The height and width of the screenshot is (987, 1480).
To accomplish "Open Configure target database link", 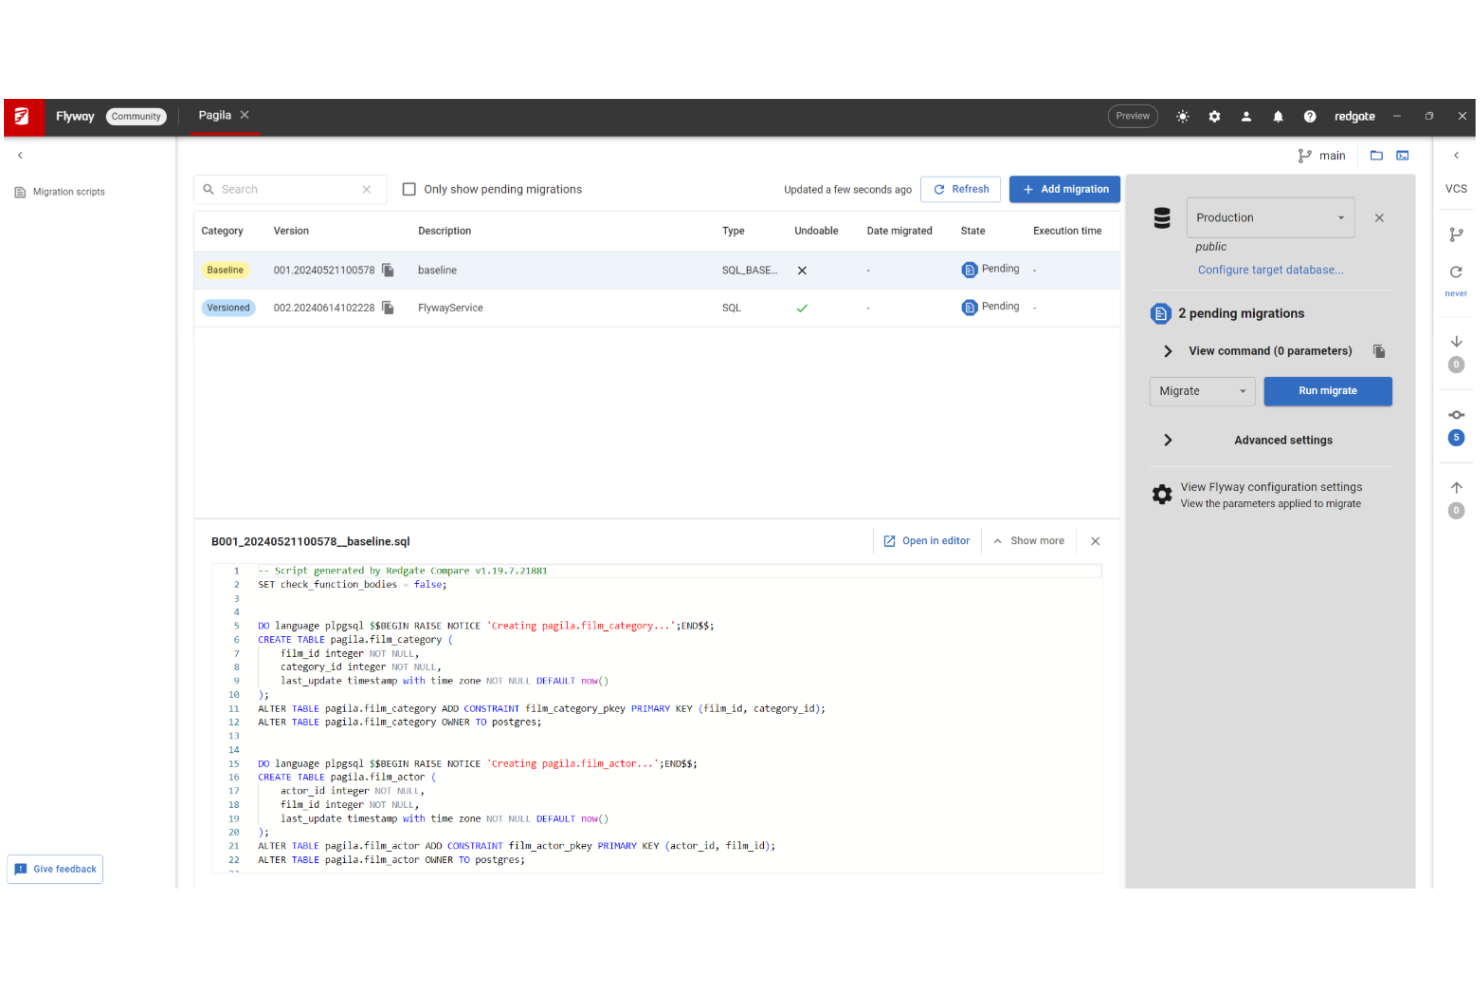I will point(1270,269).
